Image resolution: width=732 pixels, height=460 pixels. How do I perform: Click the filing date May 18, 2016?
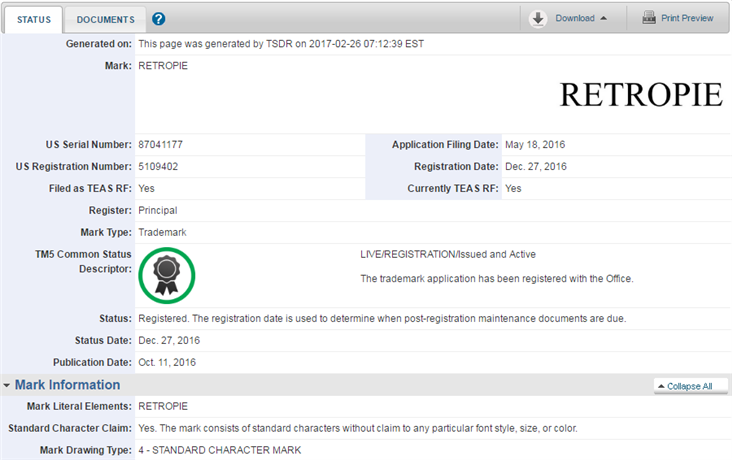535,145
